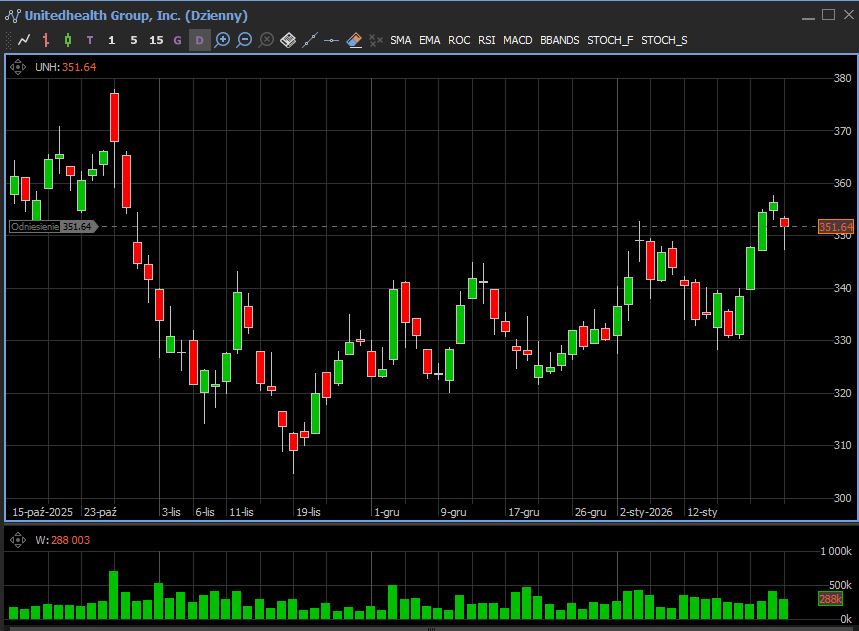Toggle the tick T interval button
This screenshot has height=631, width=859.
[x=90, y=40]
